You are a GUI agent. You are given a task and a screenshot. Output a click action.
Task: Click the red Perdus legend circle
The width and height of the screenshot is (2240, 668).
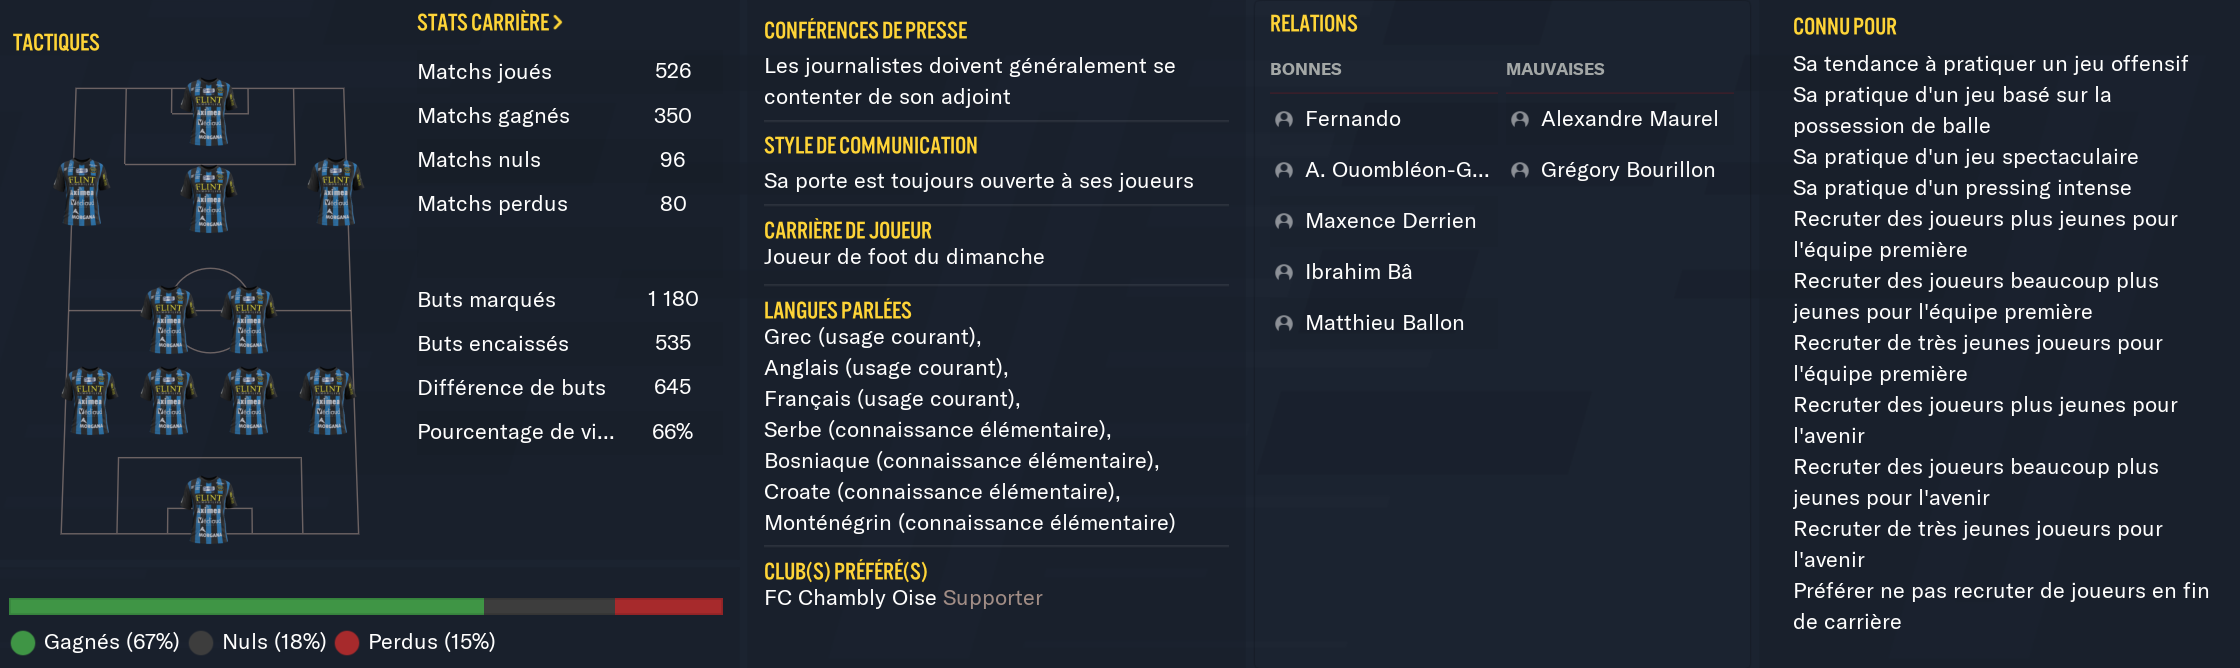click(347, 642)
